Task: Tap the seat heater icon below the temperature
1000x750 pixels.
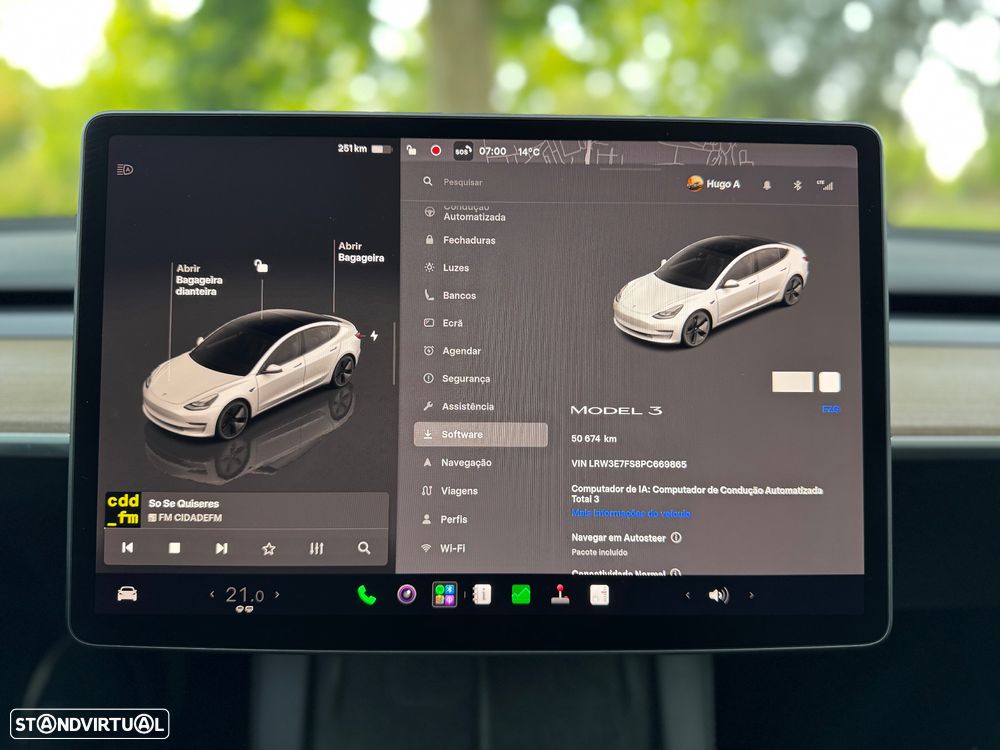Action: pos(244,610)
